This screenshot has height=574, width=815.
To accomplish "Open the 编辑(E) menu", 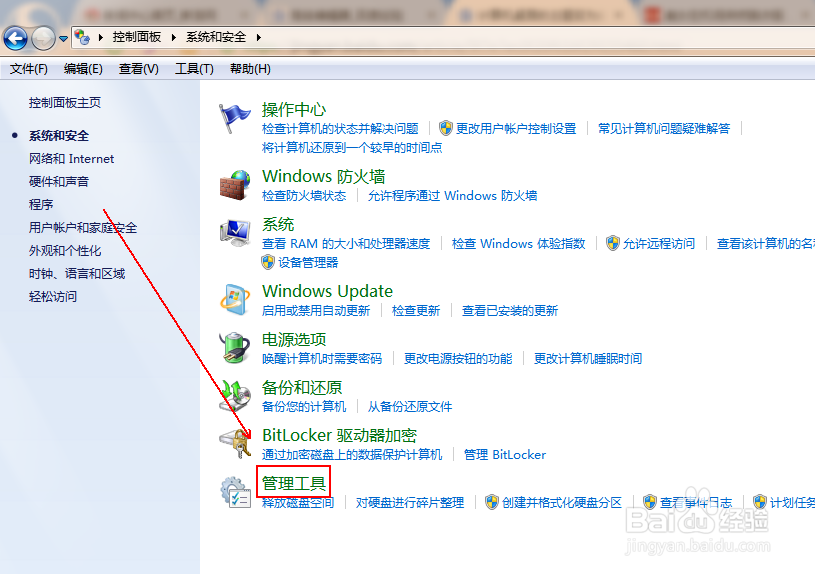I will tap(83, 69).
